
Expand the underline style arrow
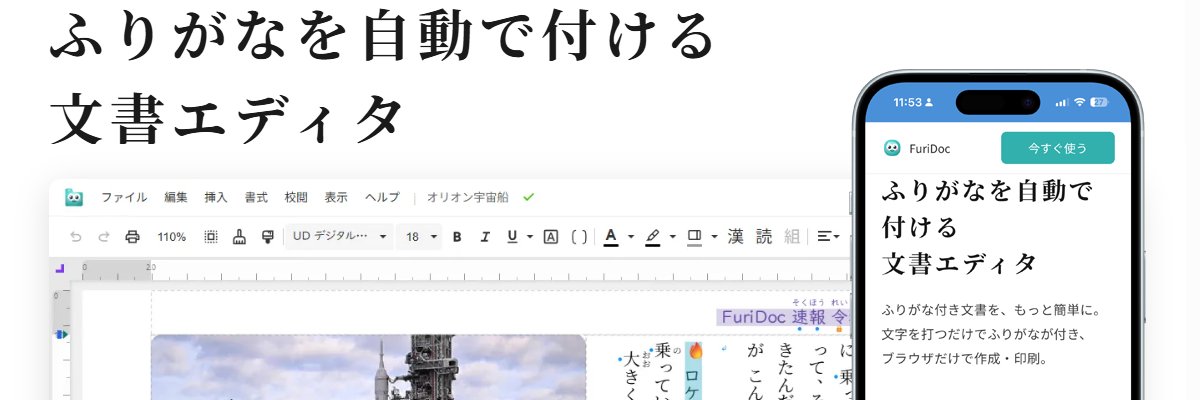530,237
